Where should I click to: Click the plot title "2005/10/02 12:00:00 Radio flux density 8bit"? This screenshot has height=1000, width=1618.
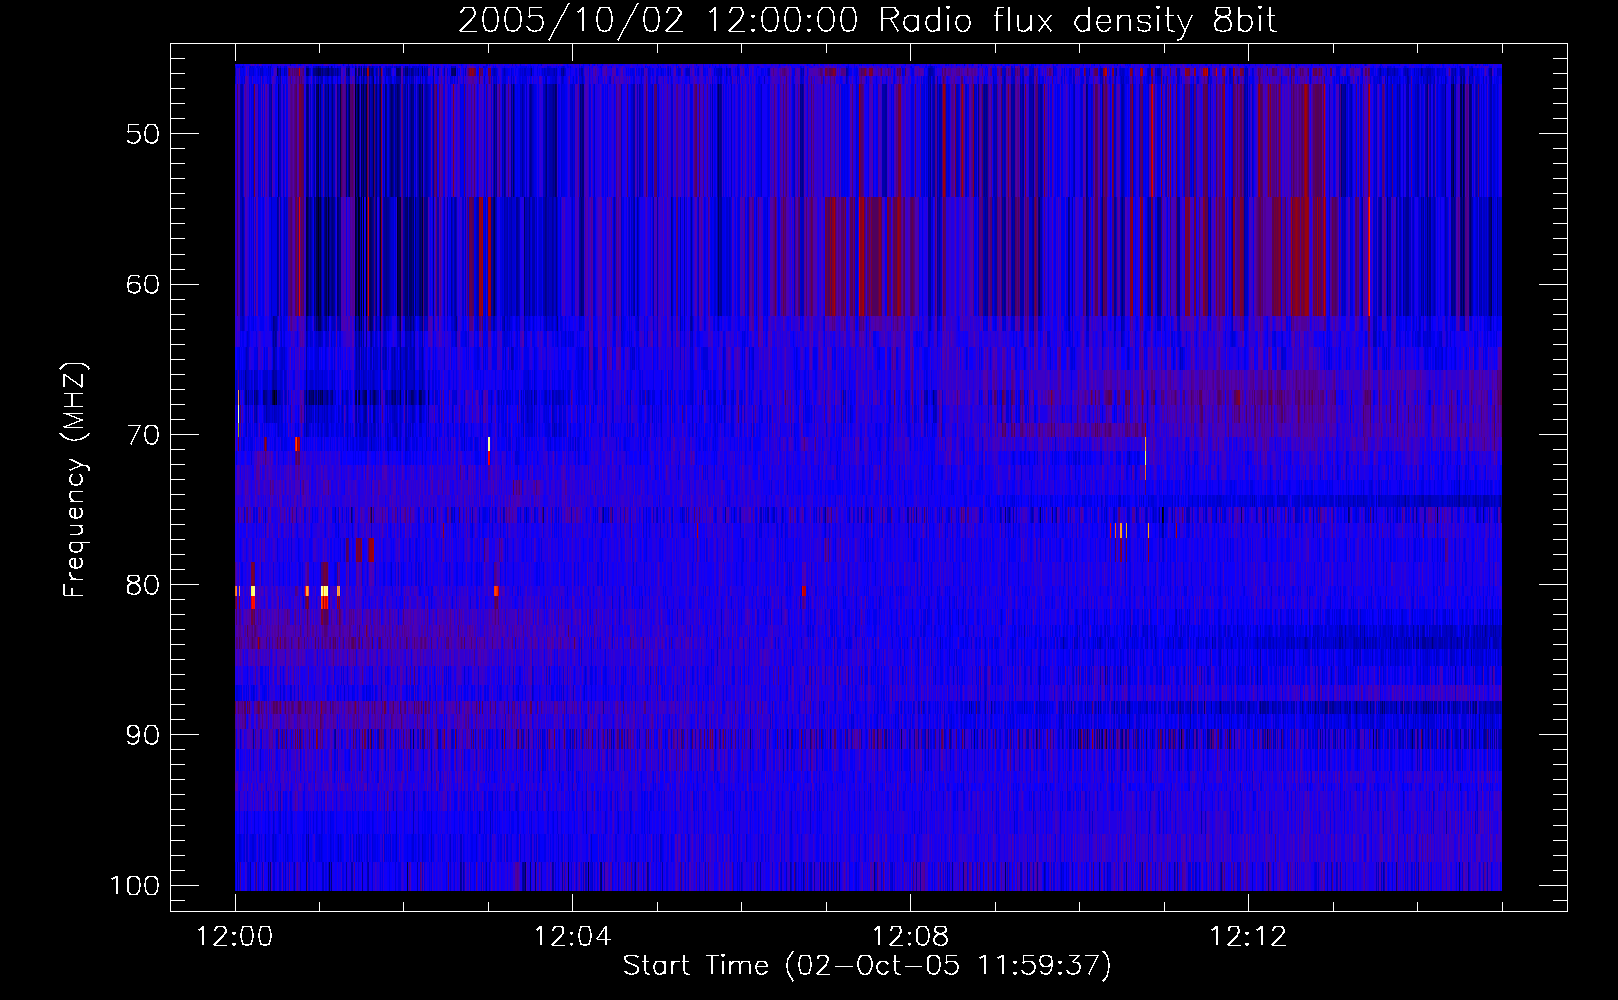(867, 21)
